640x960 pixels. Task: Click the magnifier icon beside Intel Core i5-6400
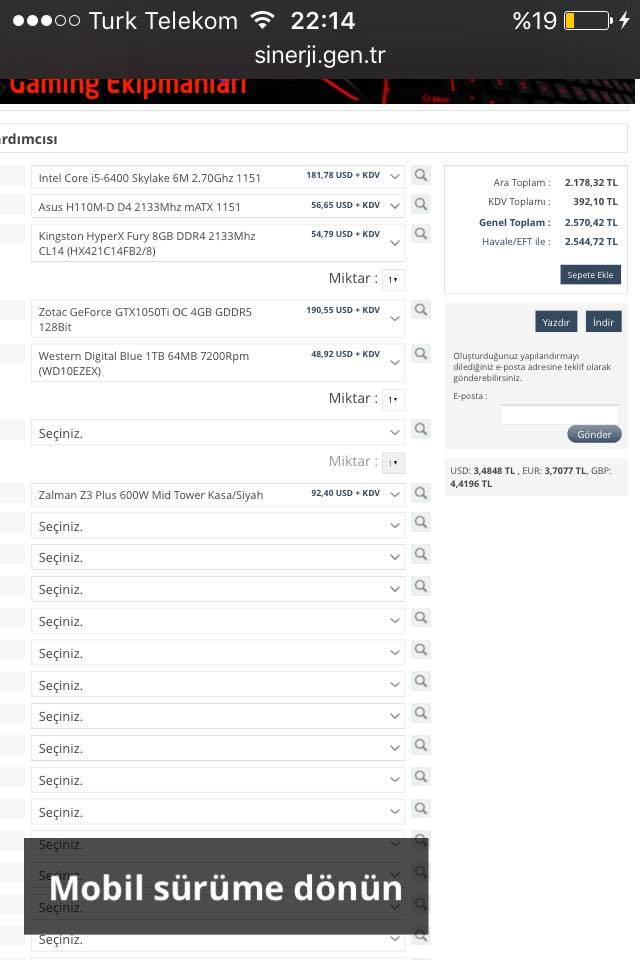tap(421, 176)
